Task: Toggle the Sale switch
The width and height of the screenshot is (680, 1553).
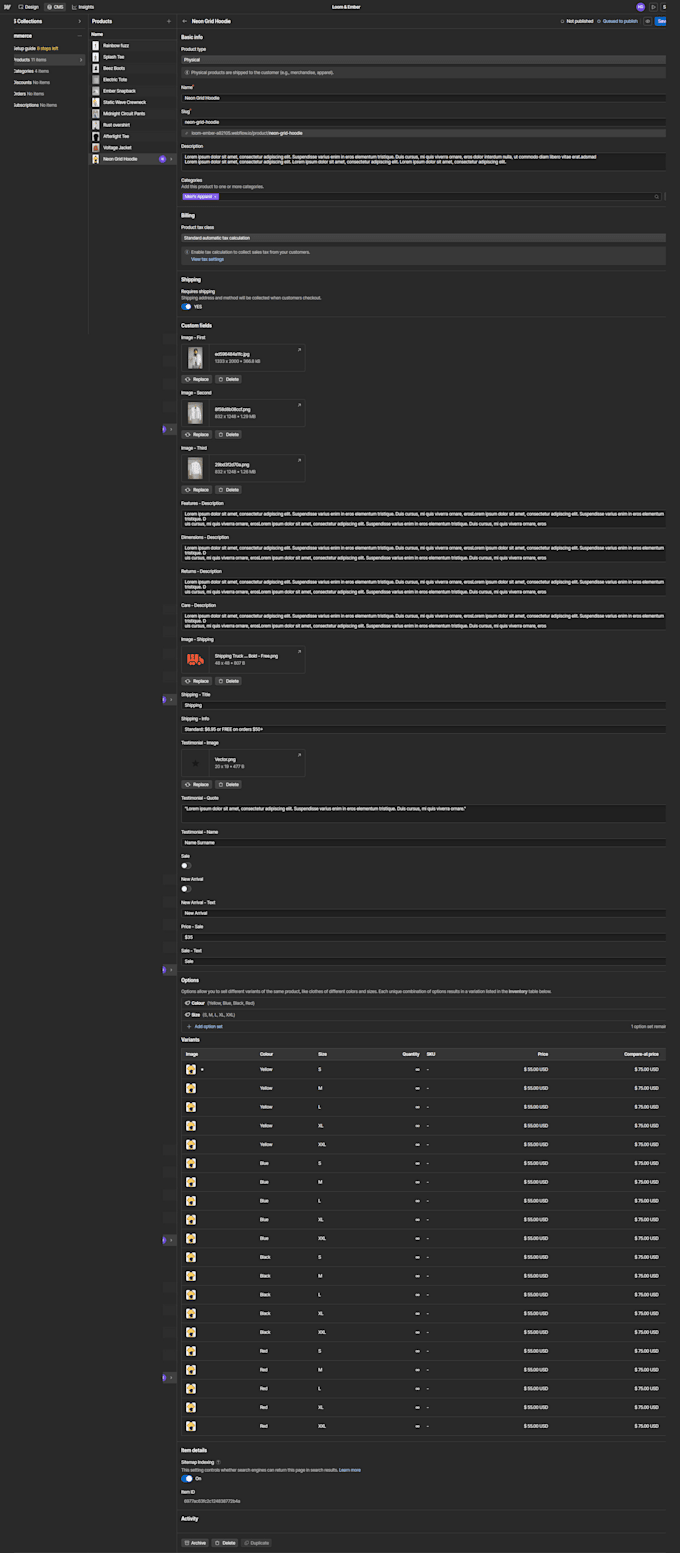Action: 186,865
